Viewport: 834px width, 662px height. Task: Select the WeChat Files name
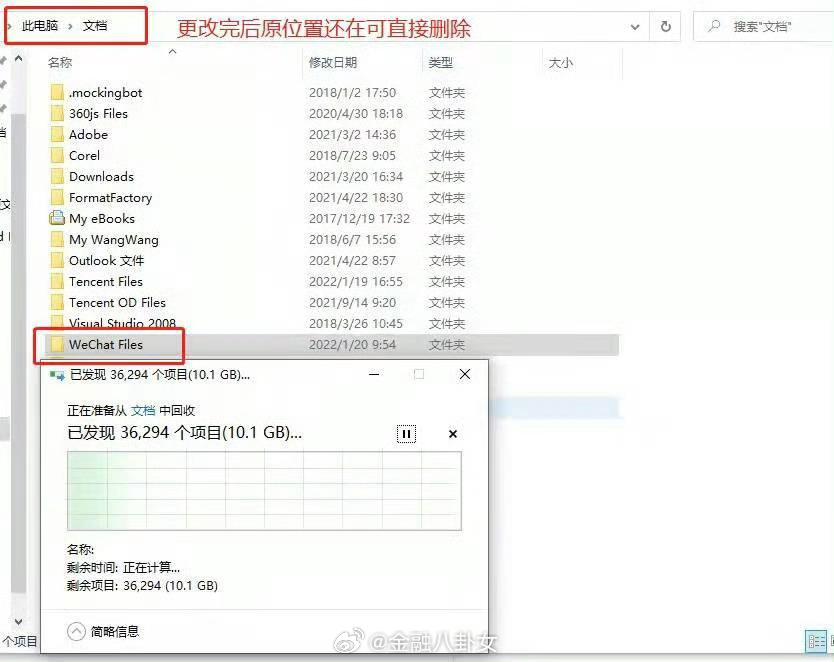click(x=106, y=345)
